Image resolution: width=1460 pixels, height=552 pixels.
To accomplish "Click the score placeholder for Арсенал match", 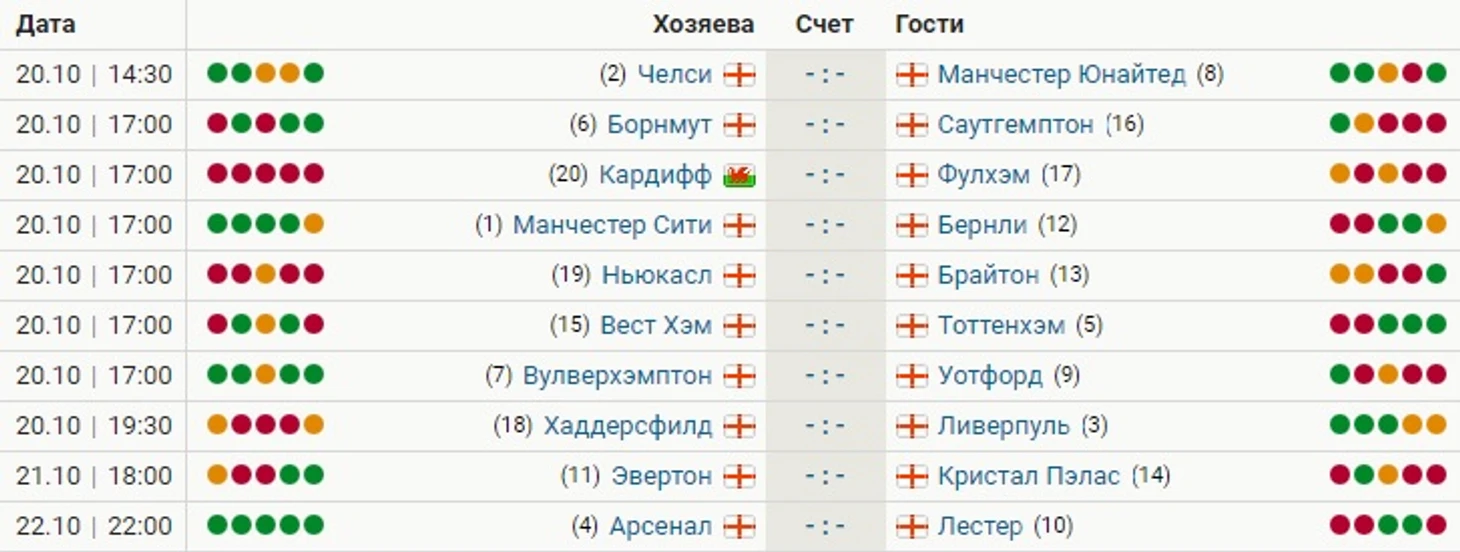I will [x=825, y=526].
